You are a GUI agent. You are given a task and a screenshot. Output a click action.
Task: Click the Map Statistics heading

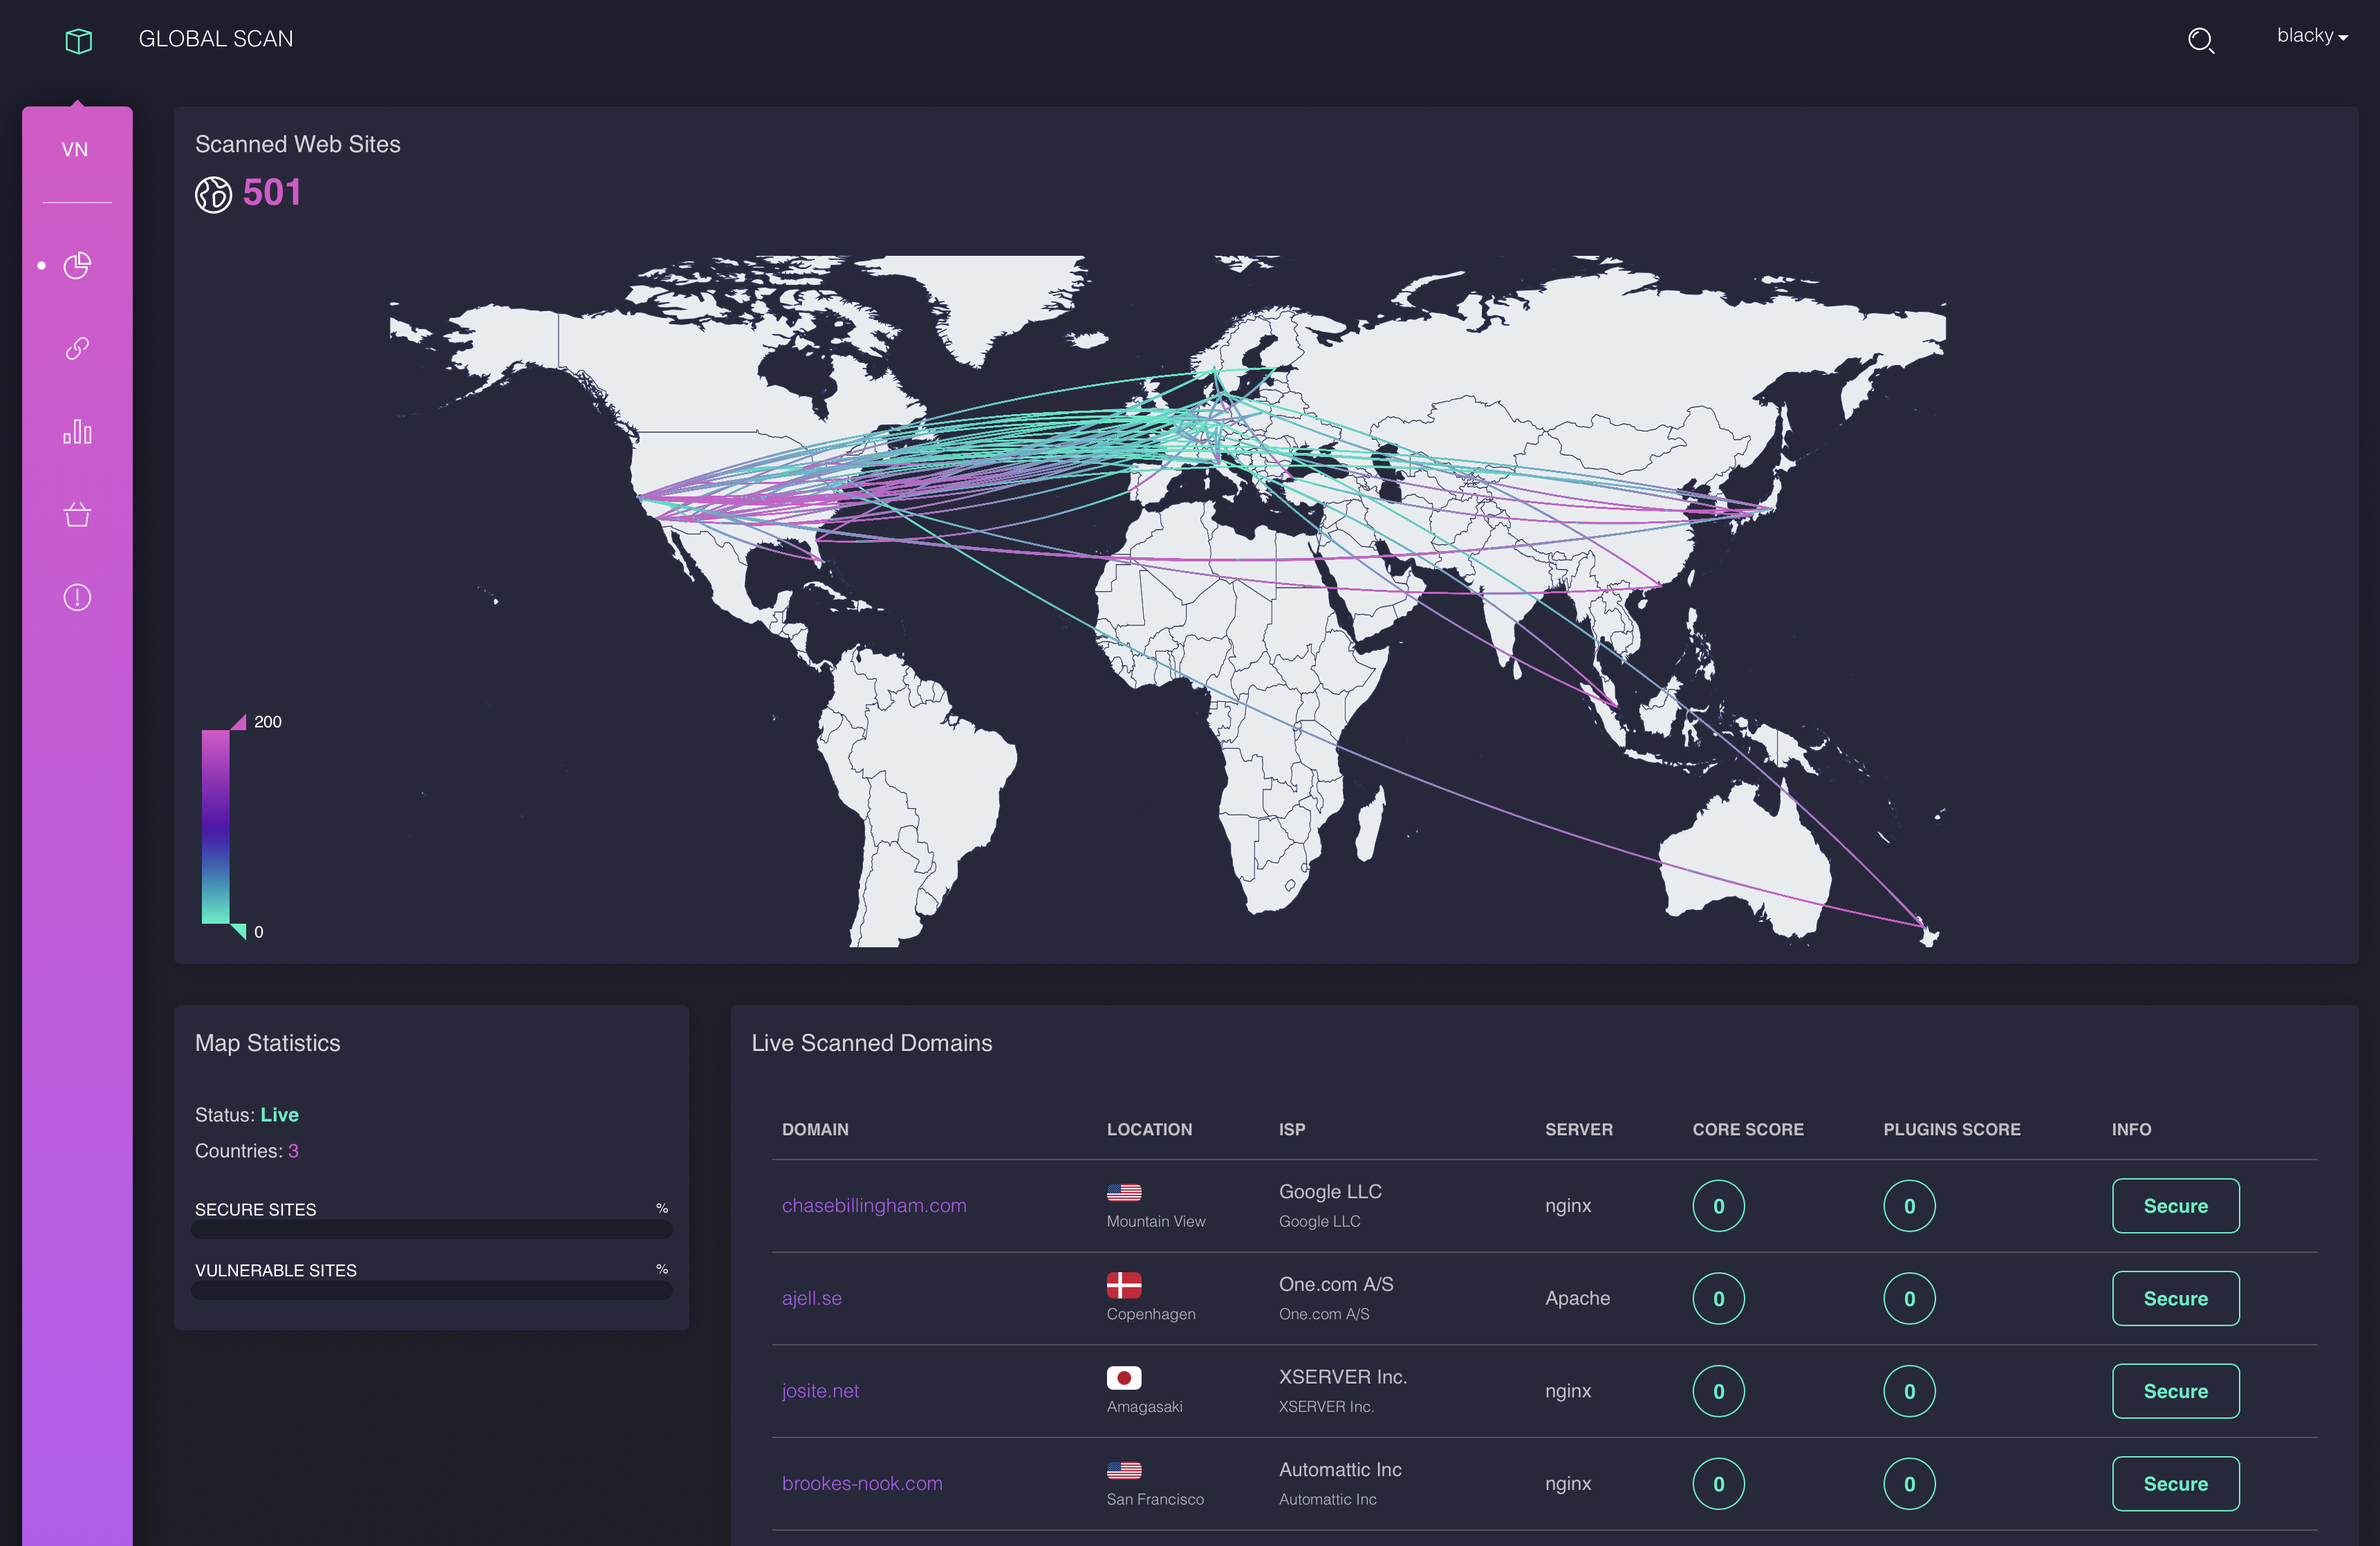pyautogui.click(x=267, y=1043)
